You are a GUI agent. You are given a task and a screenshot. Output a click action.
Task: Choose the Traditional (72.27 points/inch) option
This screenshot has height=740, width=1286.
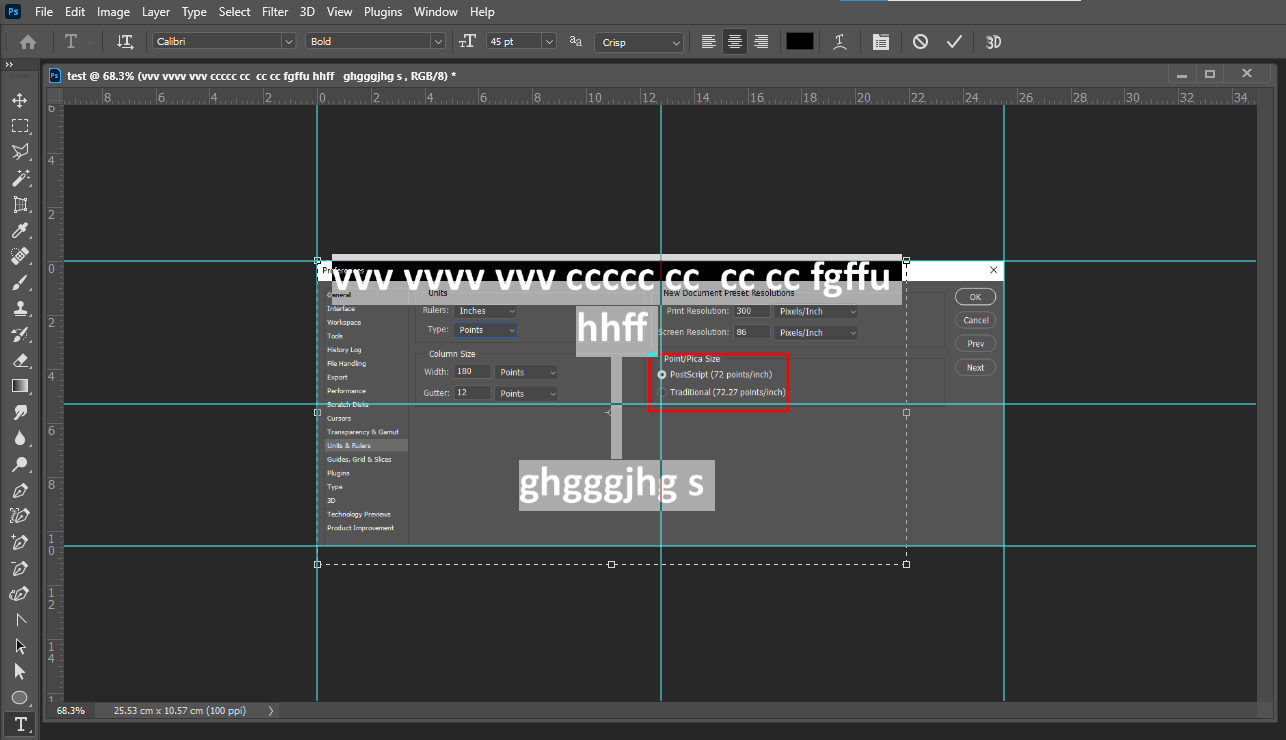point(661,392)
